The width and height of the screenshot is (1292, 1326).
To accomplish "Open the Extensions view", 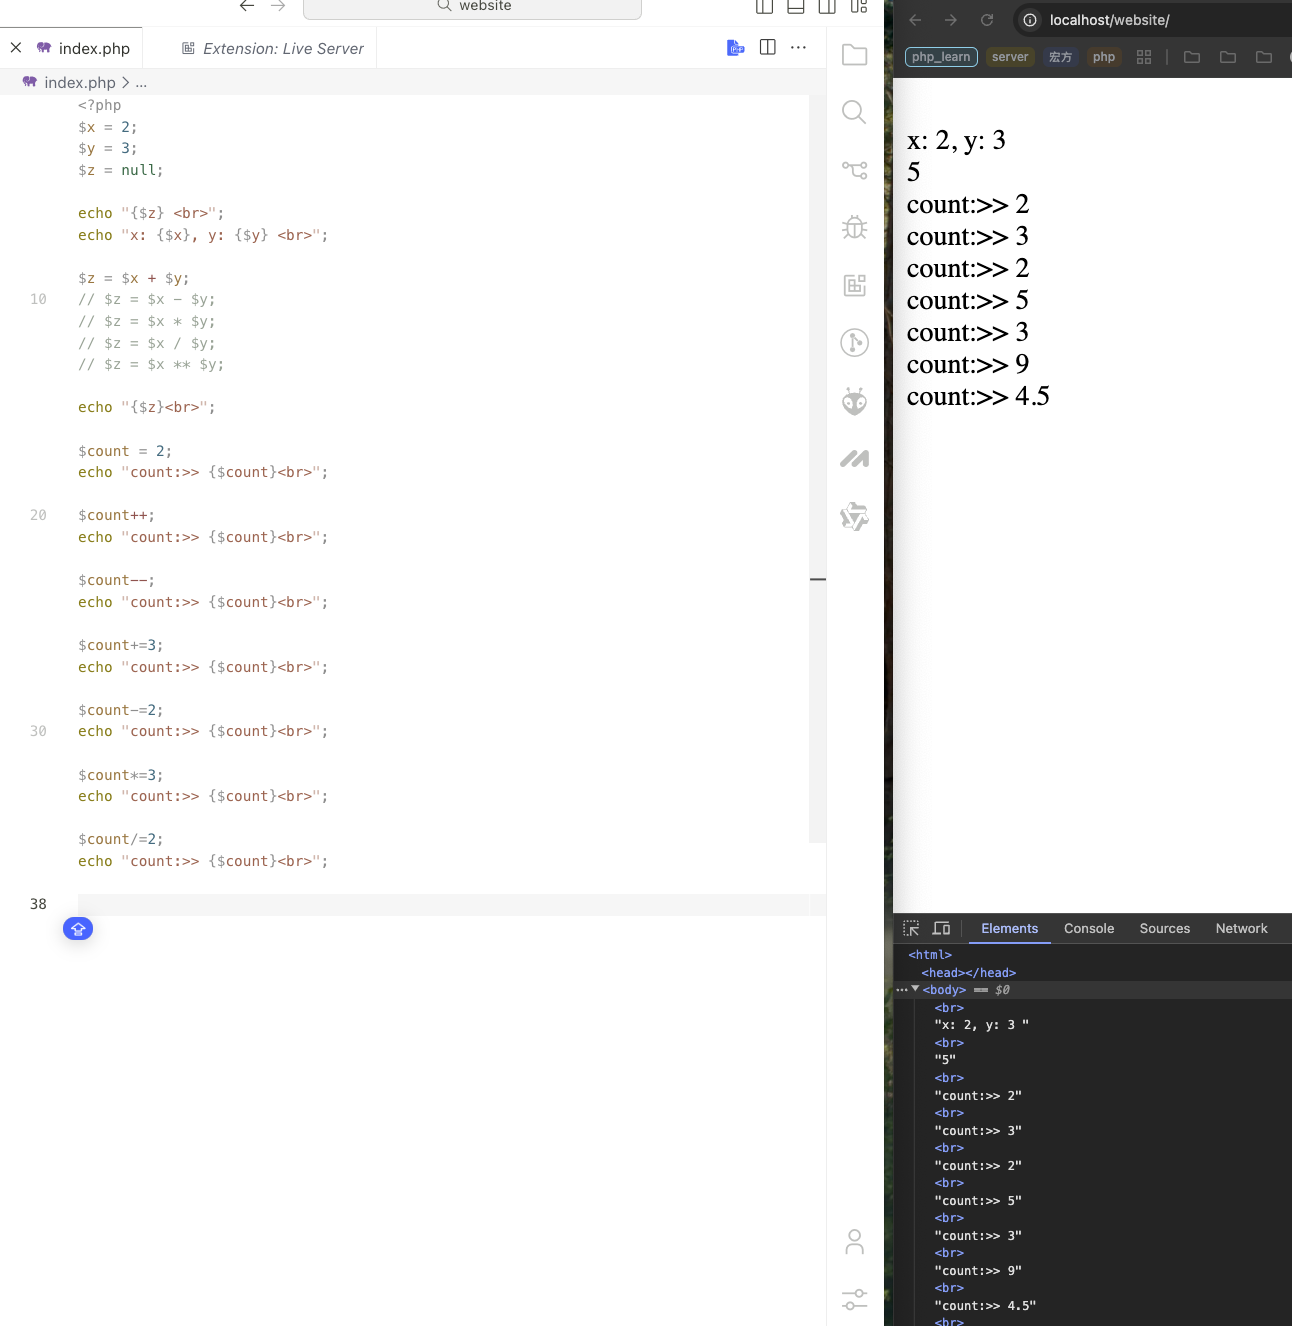I will tap(854, 285).
